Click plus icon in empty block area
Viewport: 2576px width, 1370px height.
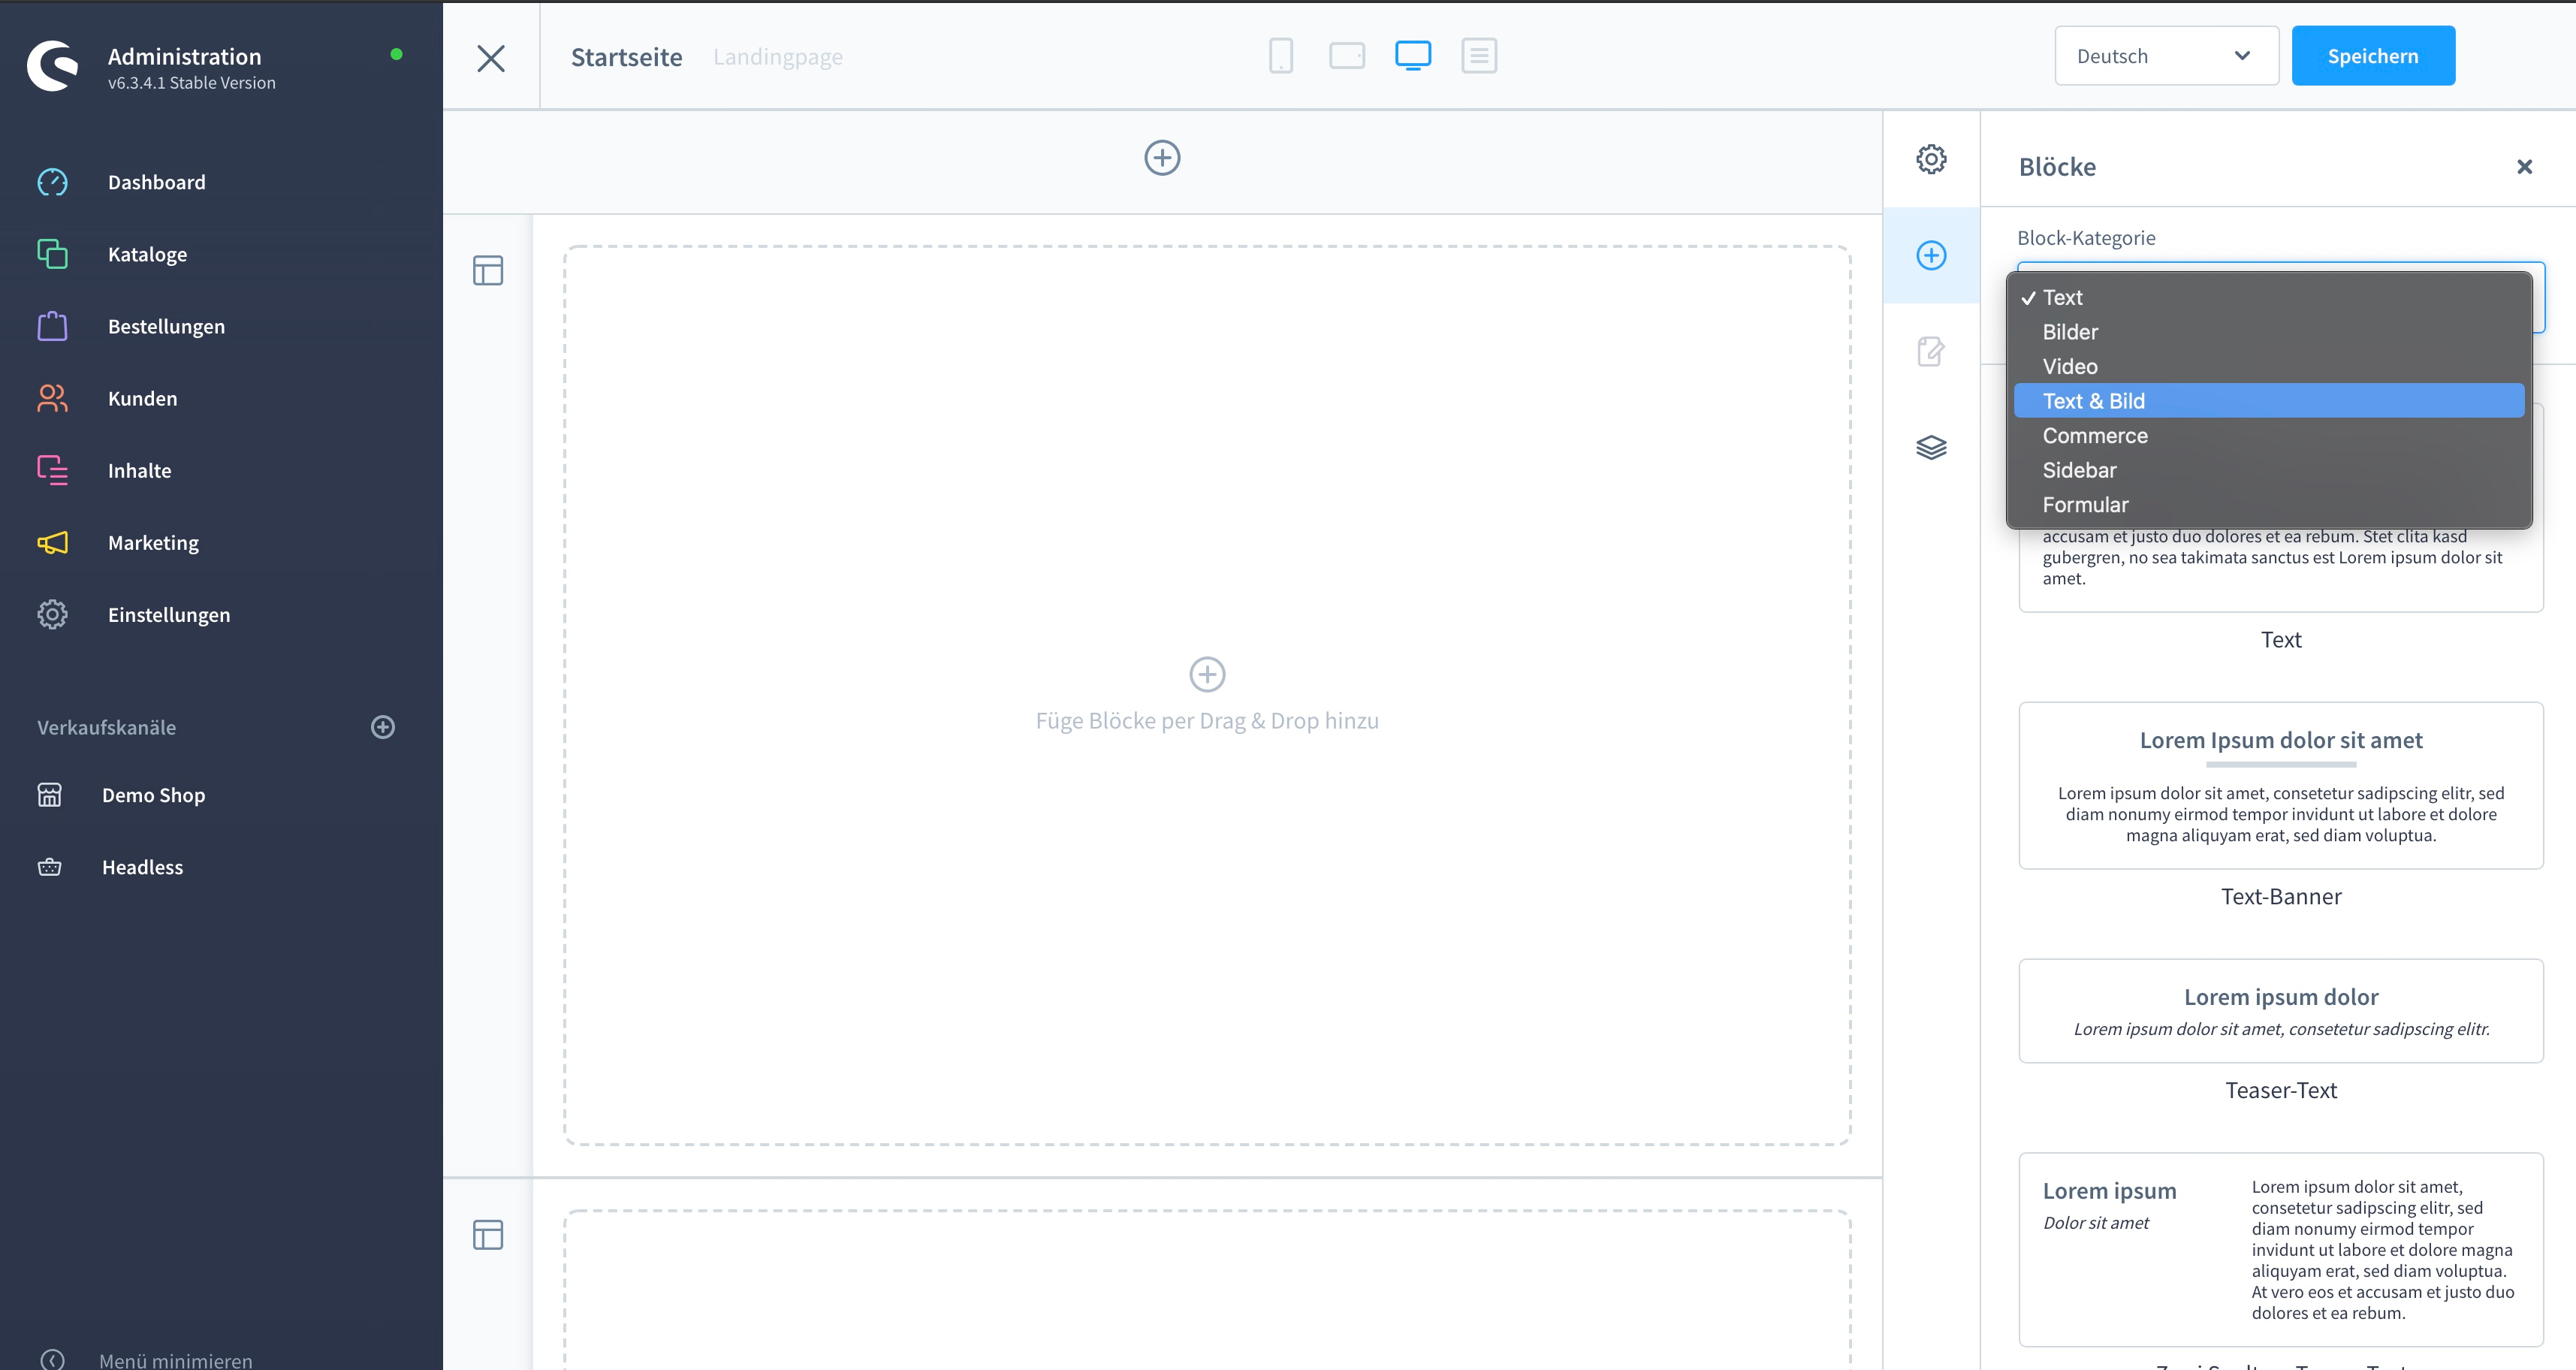(1207, 674)
